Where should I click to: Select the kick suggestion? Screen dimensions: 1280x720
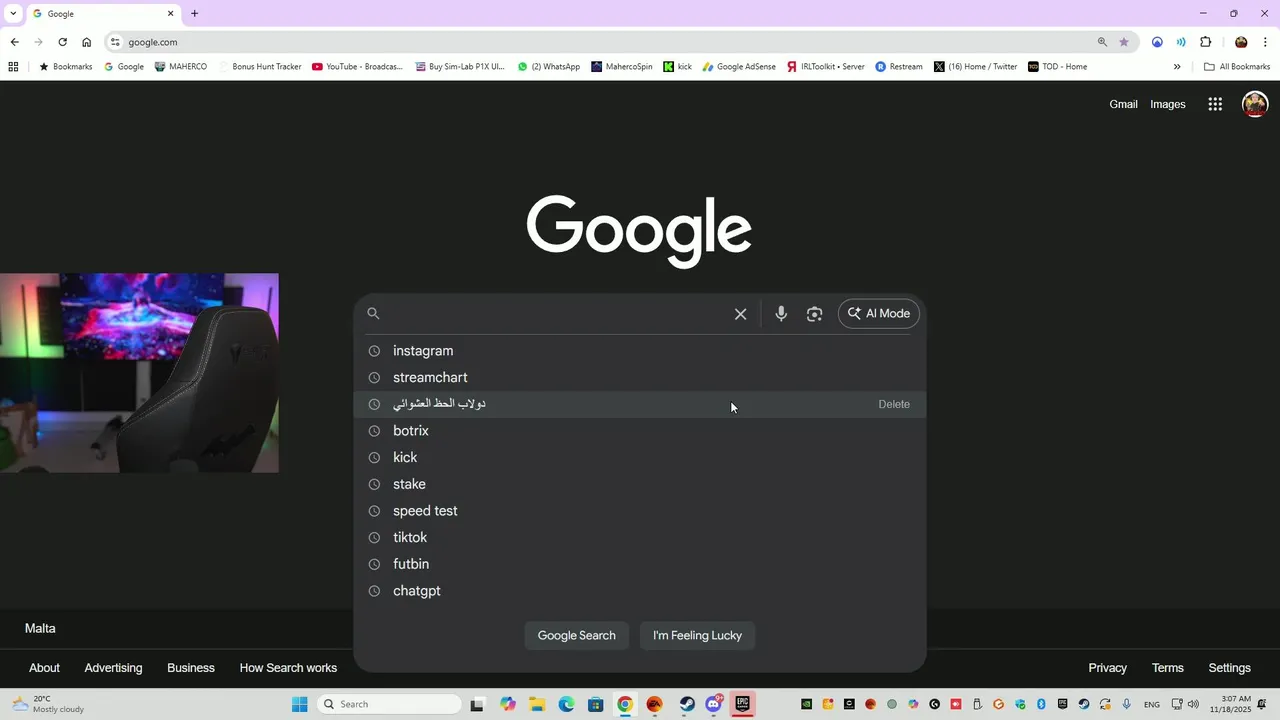point(640,458)
